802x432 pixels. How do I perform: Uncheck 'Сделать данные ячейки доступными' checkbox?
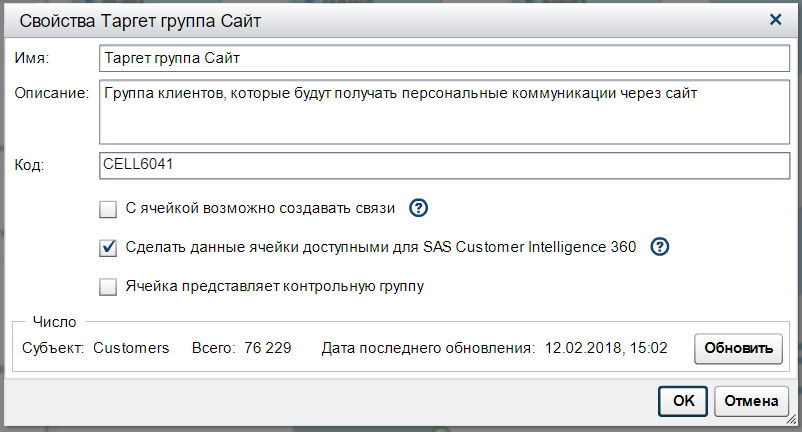(x=109, y=248)
